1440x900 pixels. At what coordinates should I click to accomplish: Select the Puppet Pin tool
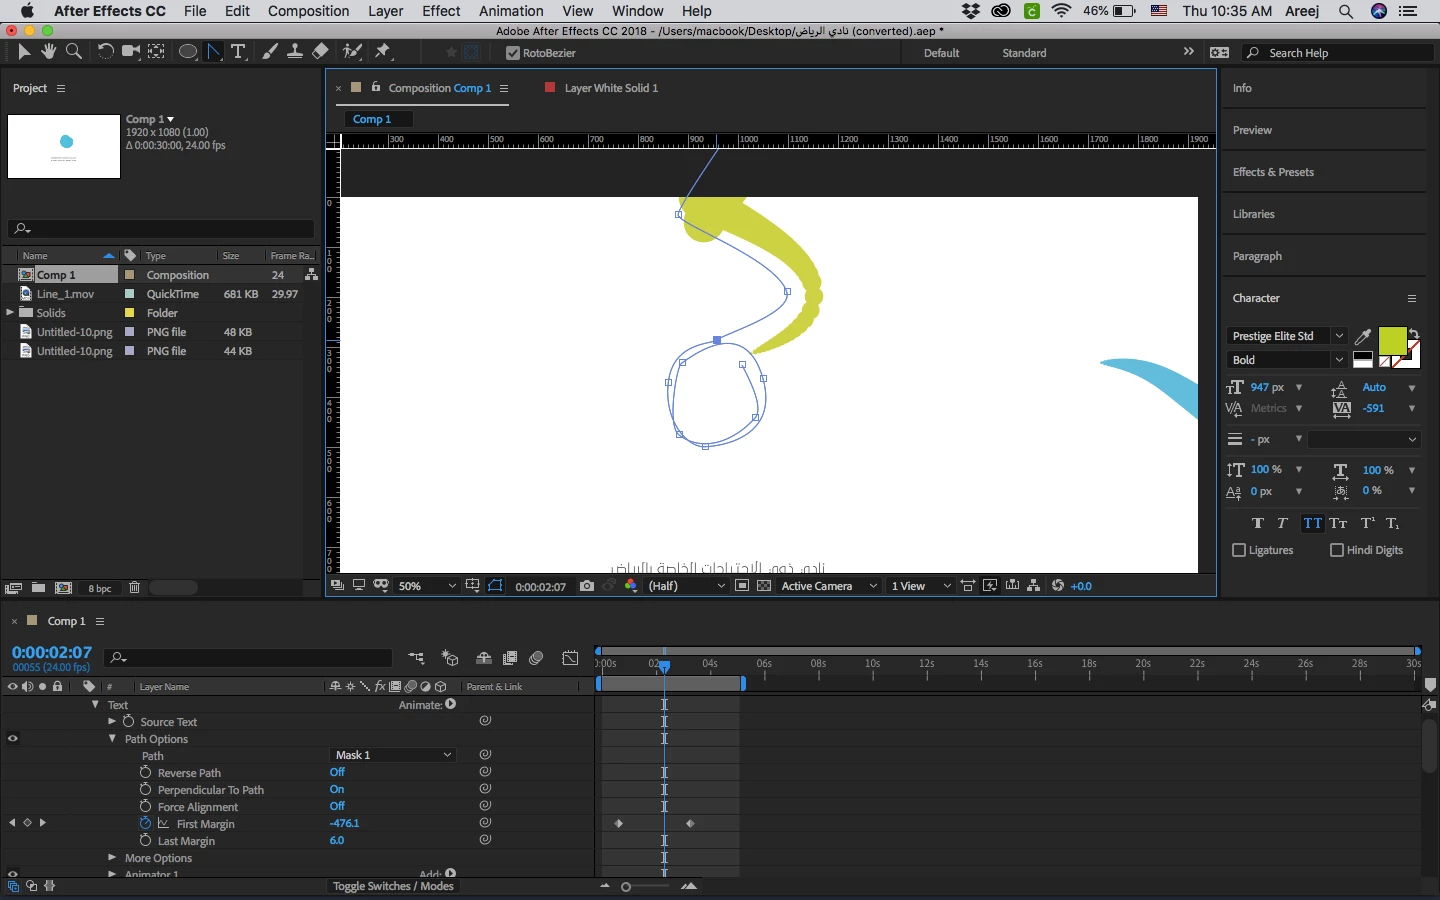click(x=383, y=51)
